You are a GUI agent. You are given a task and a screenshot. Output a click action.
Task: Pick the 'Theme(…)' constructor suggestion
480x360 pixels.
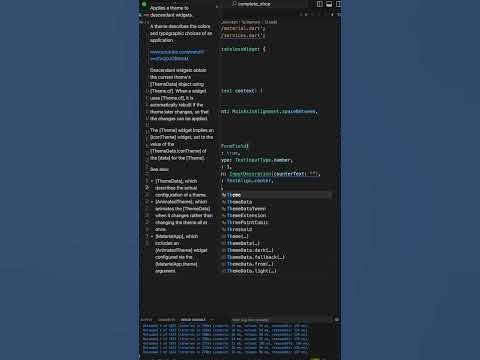(x=277, y=236)
